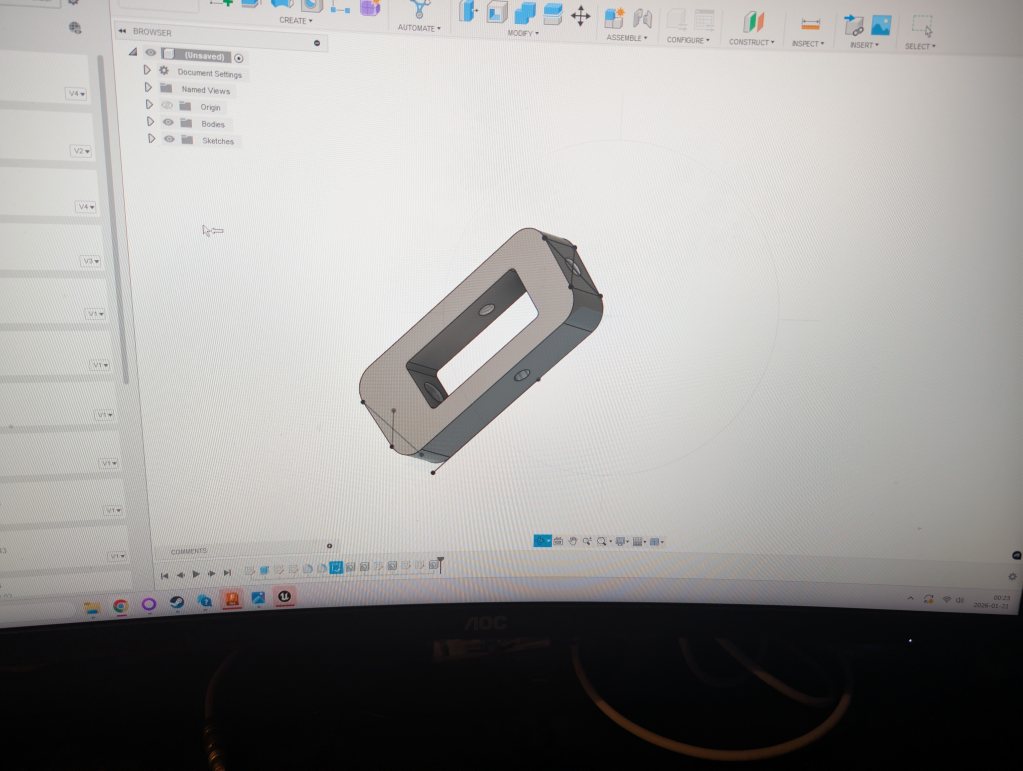Image resolution: width=1023 pixels, height=771 pixels.
Task: Click the Named Views browser item
Action: (205, 90)
